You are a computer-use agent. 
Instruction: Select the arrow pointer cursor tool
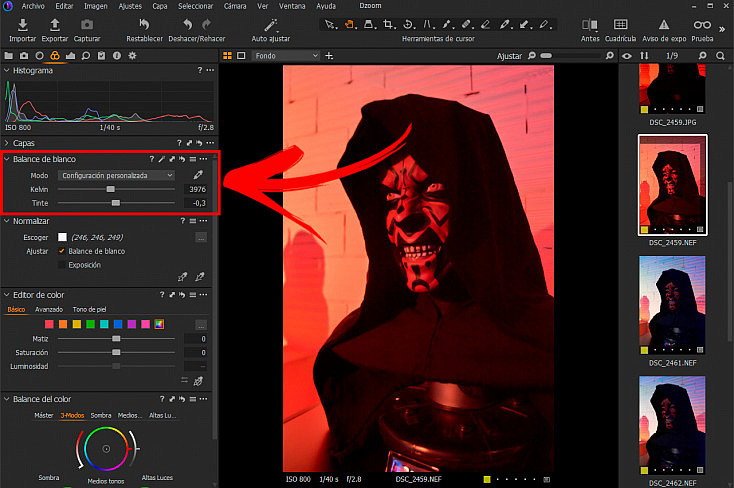pyautogui.click(x=330, y=24)
